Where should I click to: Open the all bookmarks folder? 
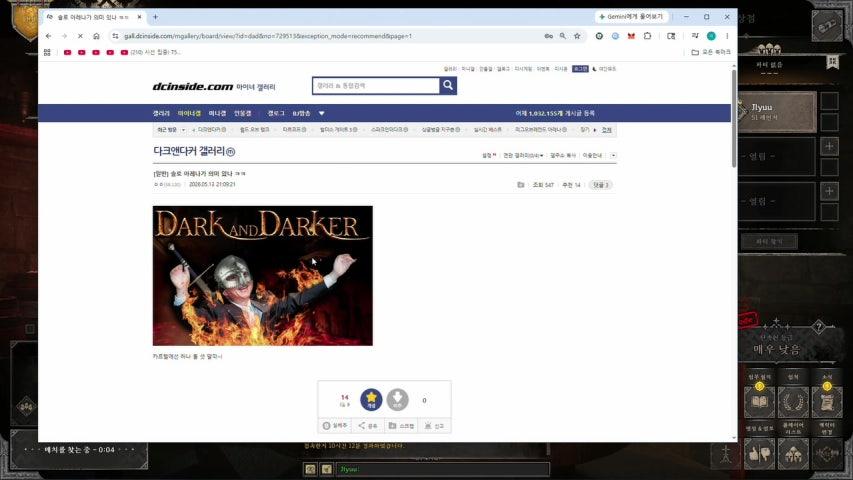(x=711, y=52)
